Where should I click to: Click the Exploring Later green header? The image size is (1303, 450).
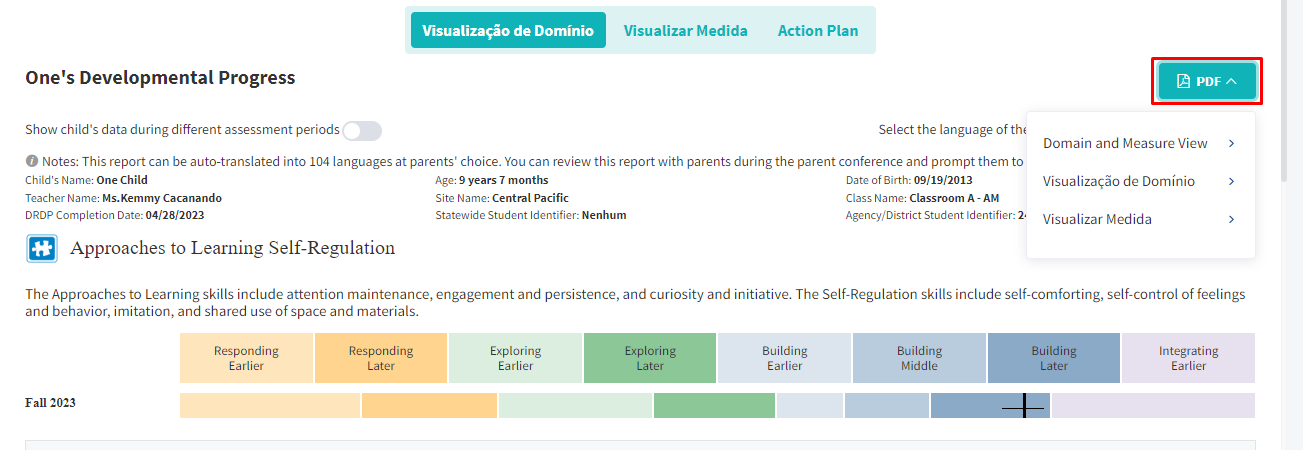coord(650,358)
